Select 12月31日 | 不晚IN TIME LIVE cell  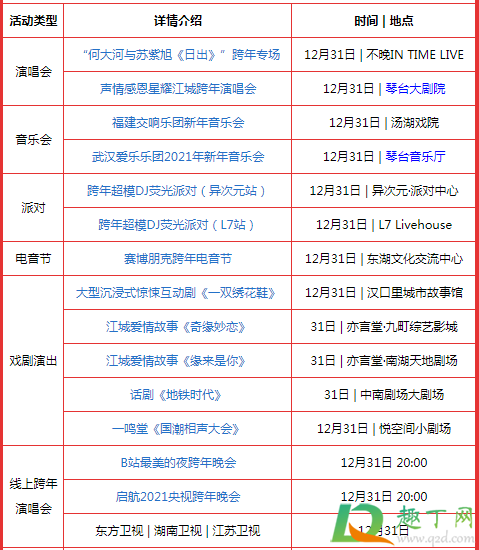click(383, 55)
